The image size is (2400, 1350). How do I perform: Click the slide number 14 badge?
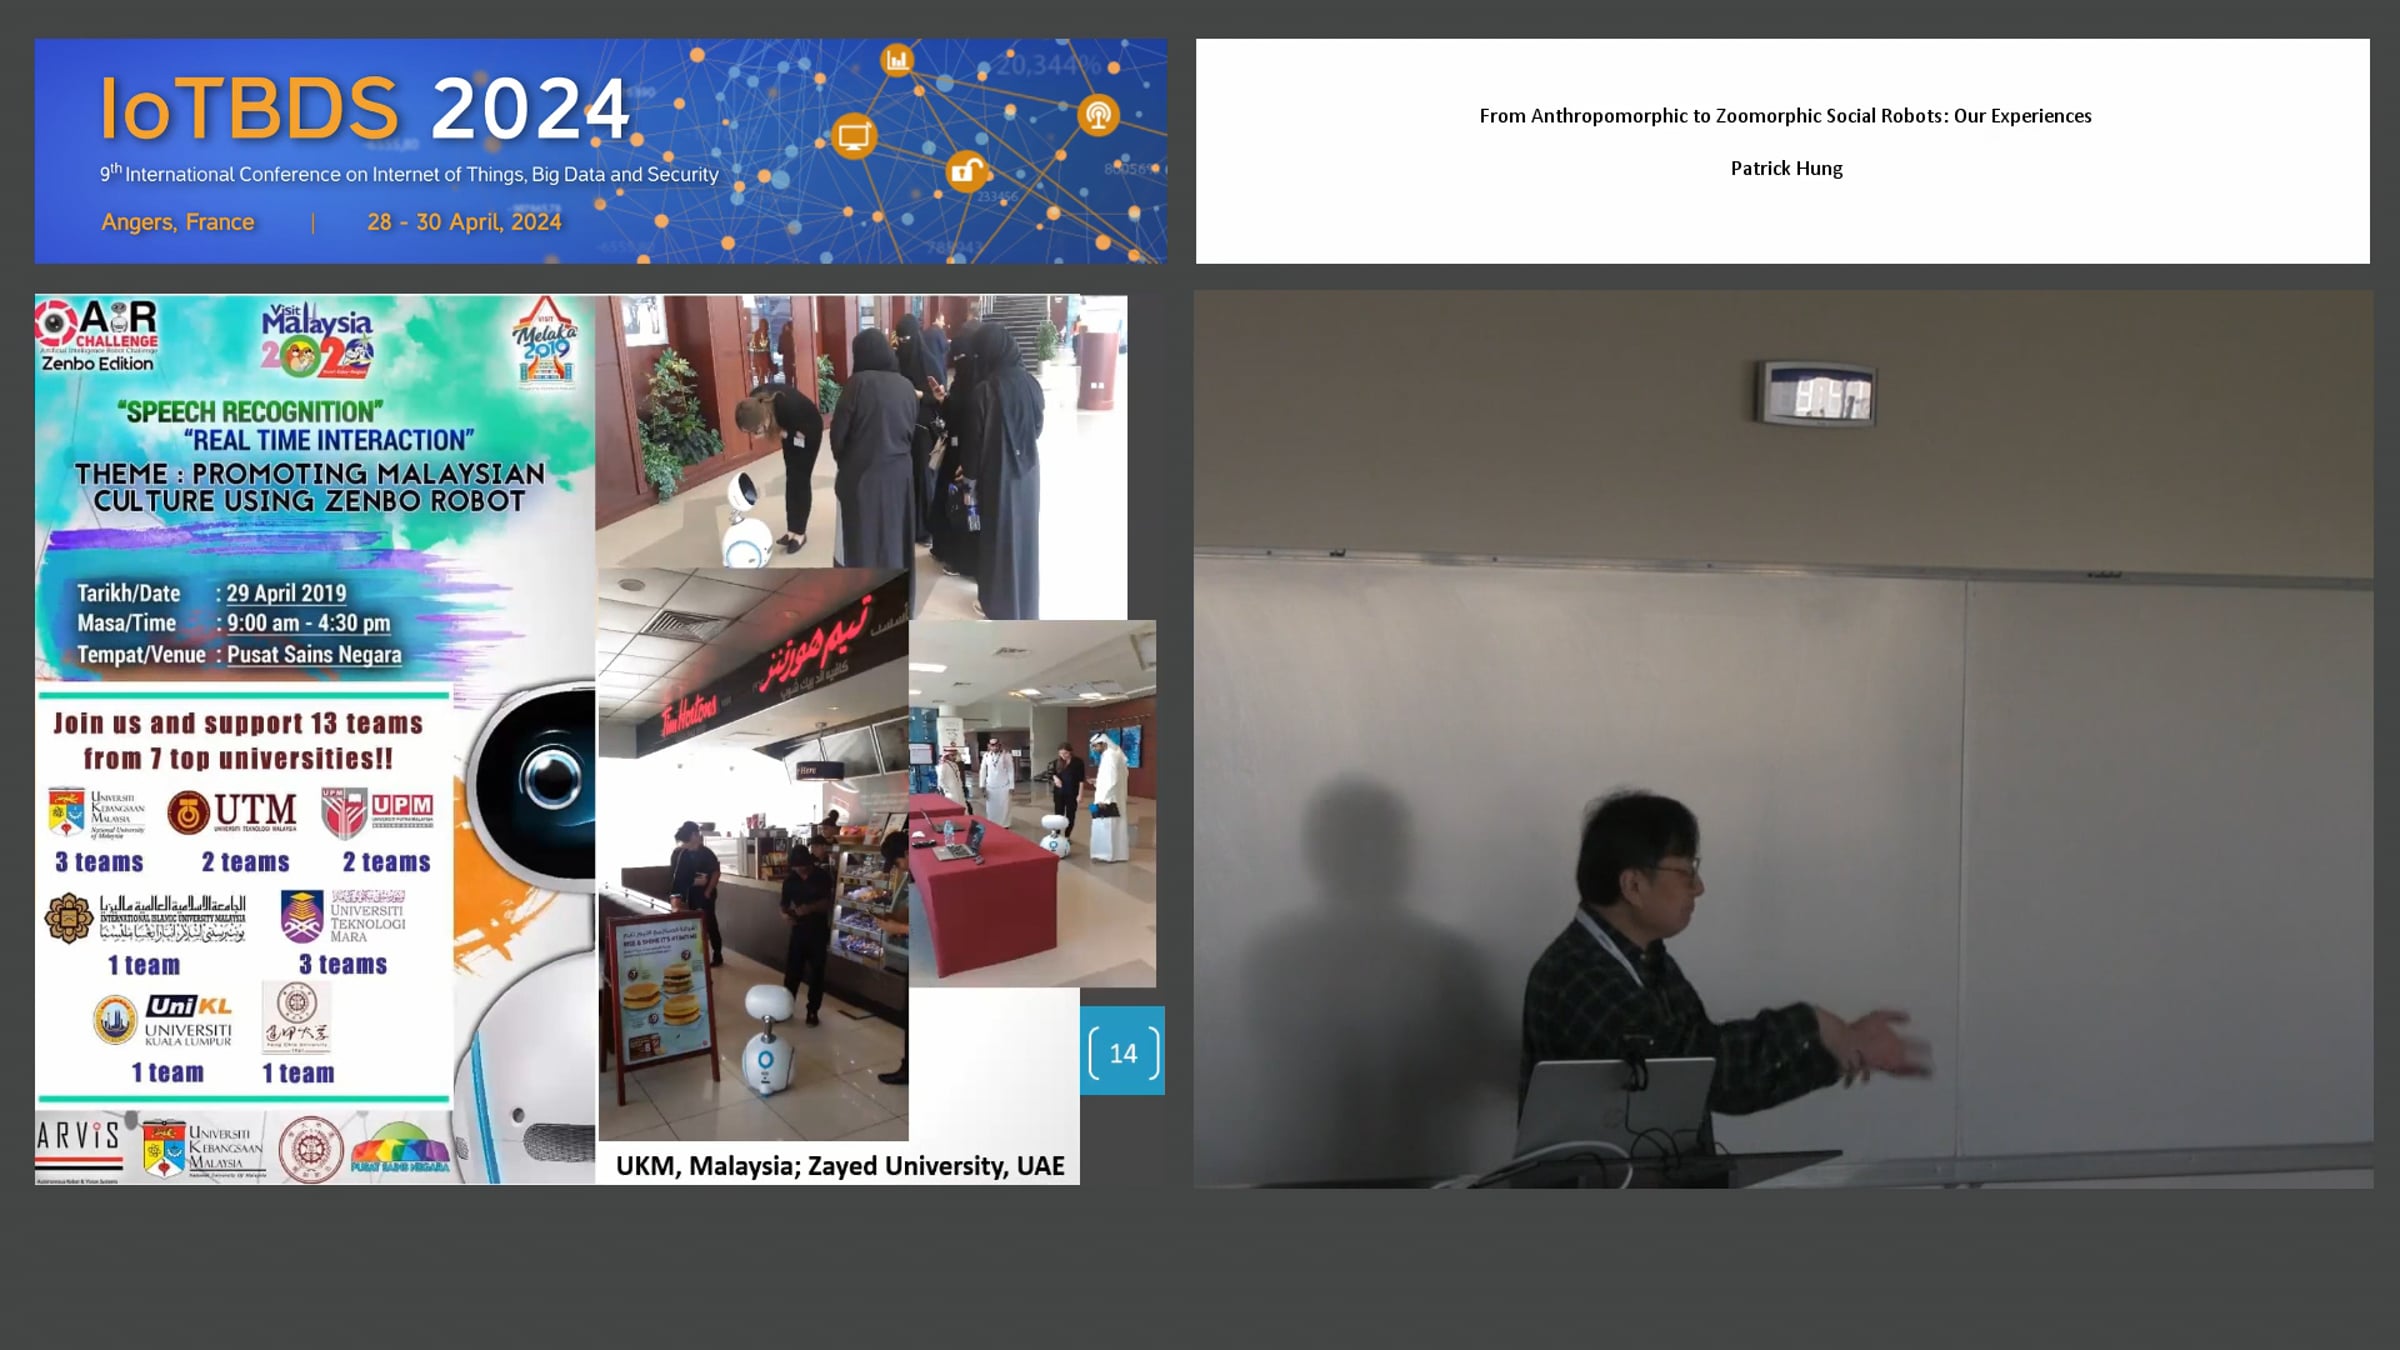(1122, 1052)
